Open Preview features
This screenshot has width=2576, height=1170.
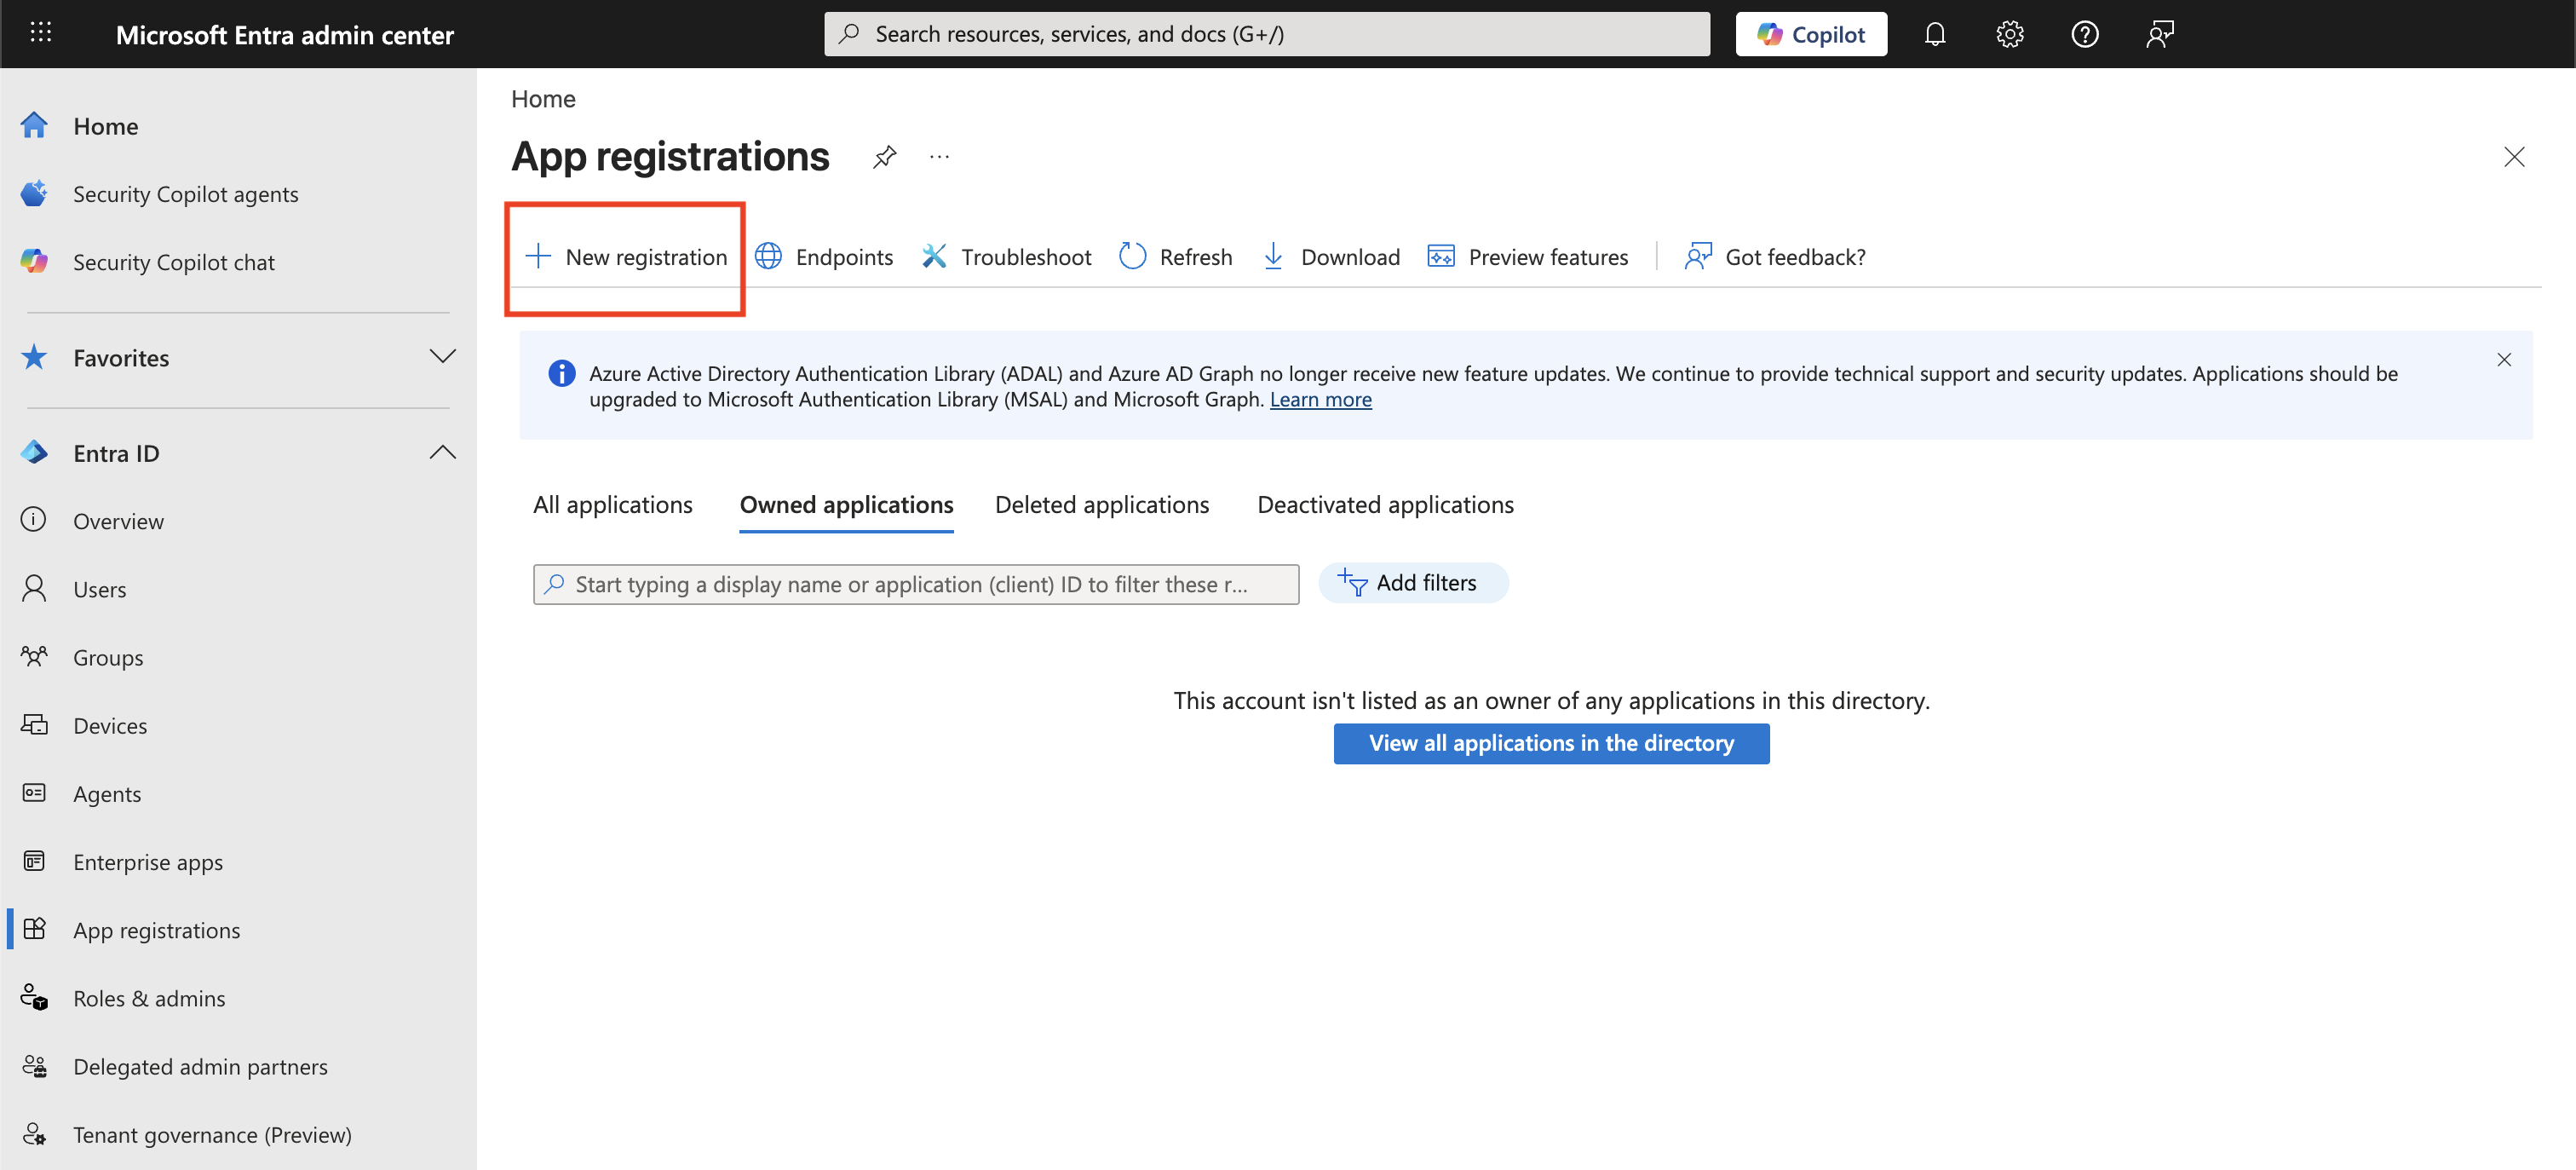1527,257
